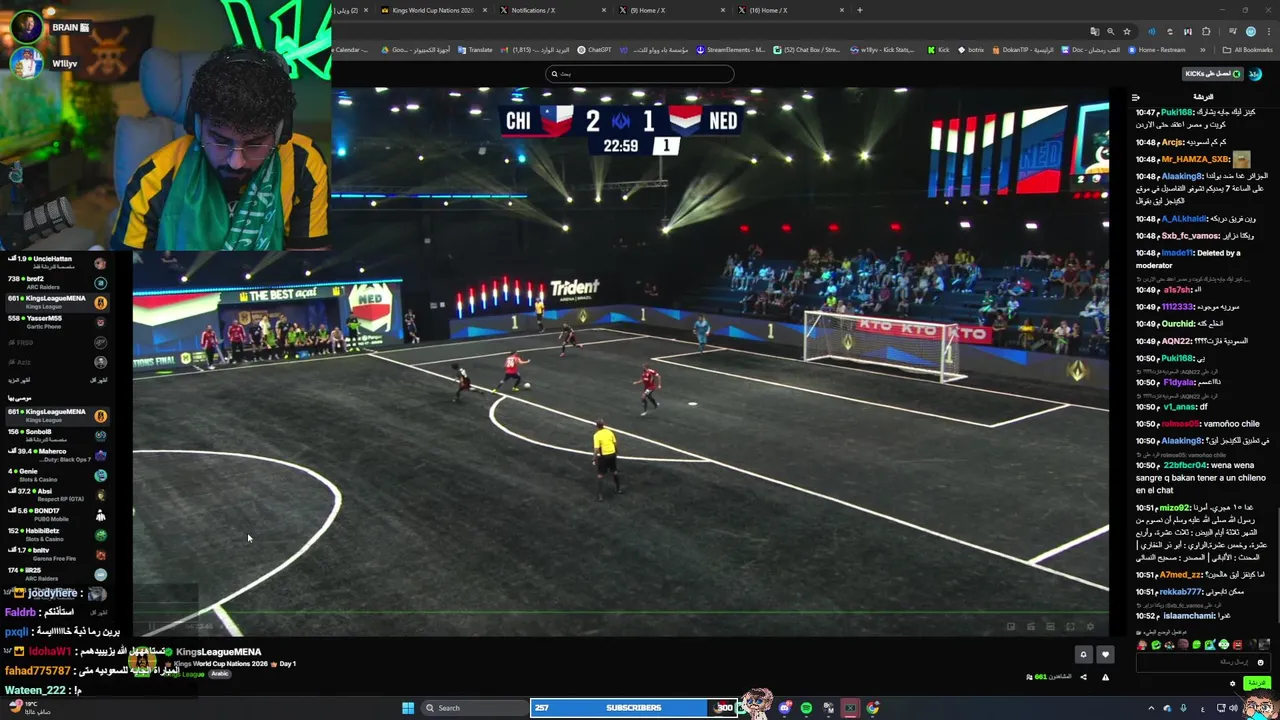This screenshot has height=720, width=1280.
Task: Click chat username Puki168 at 10:47
Action: click(x=1178, y=113)
